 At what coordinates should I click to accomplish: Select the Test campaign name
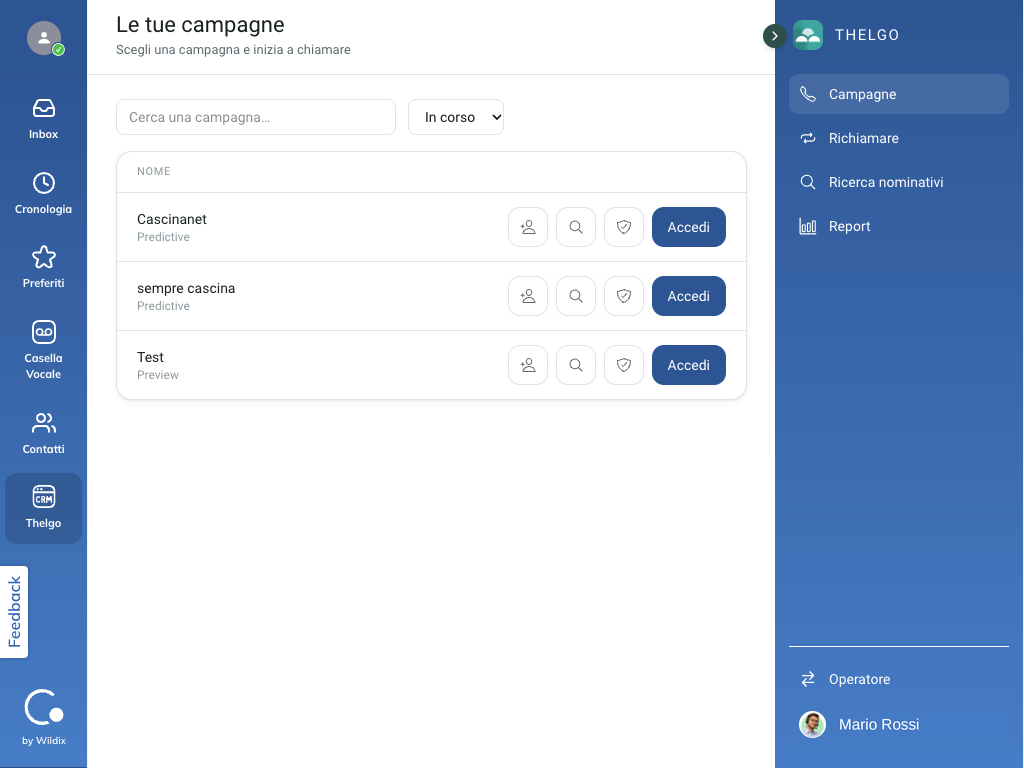pos(150,357)
